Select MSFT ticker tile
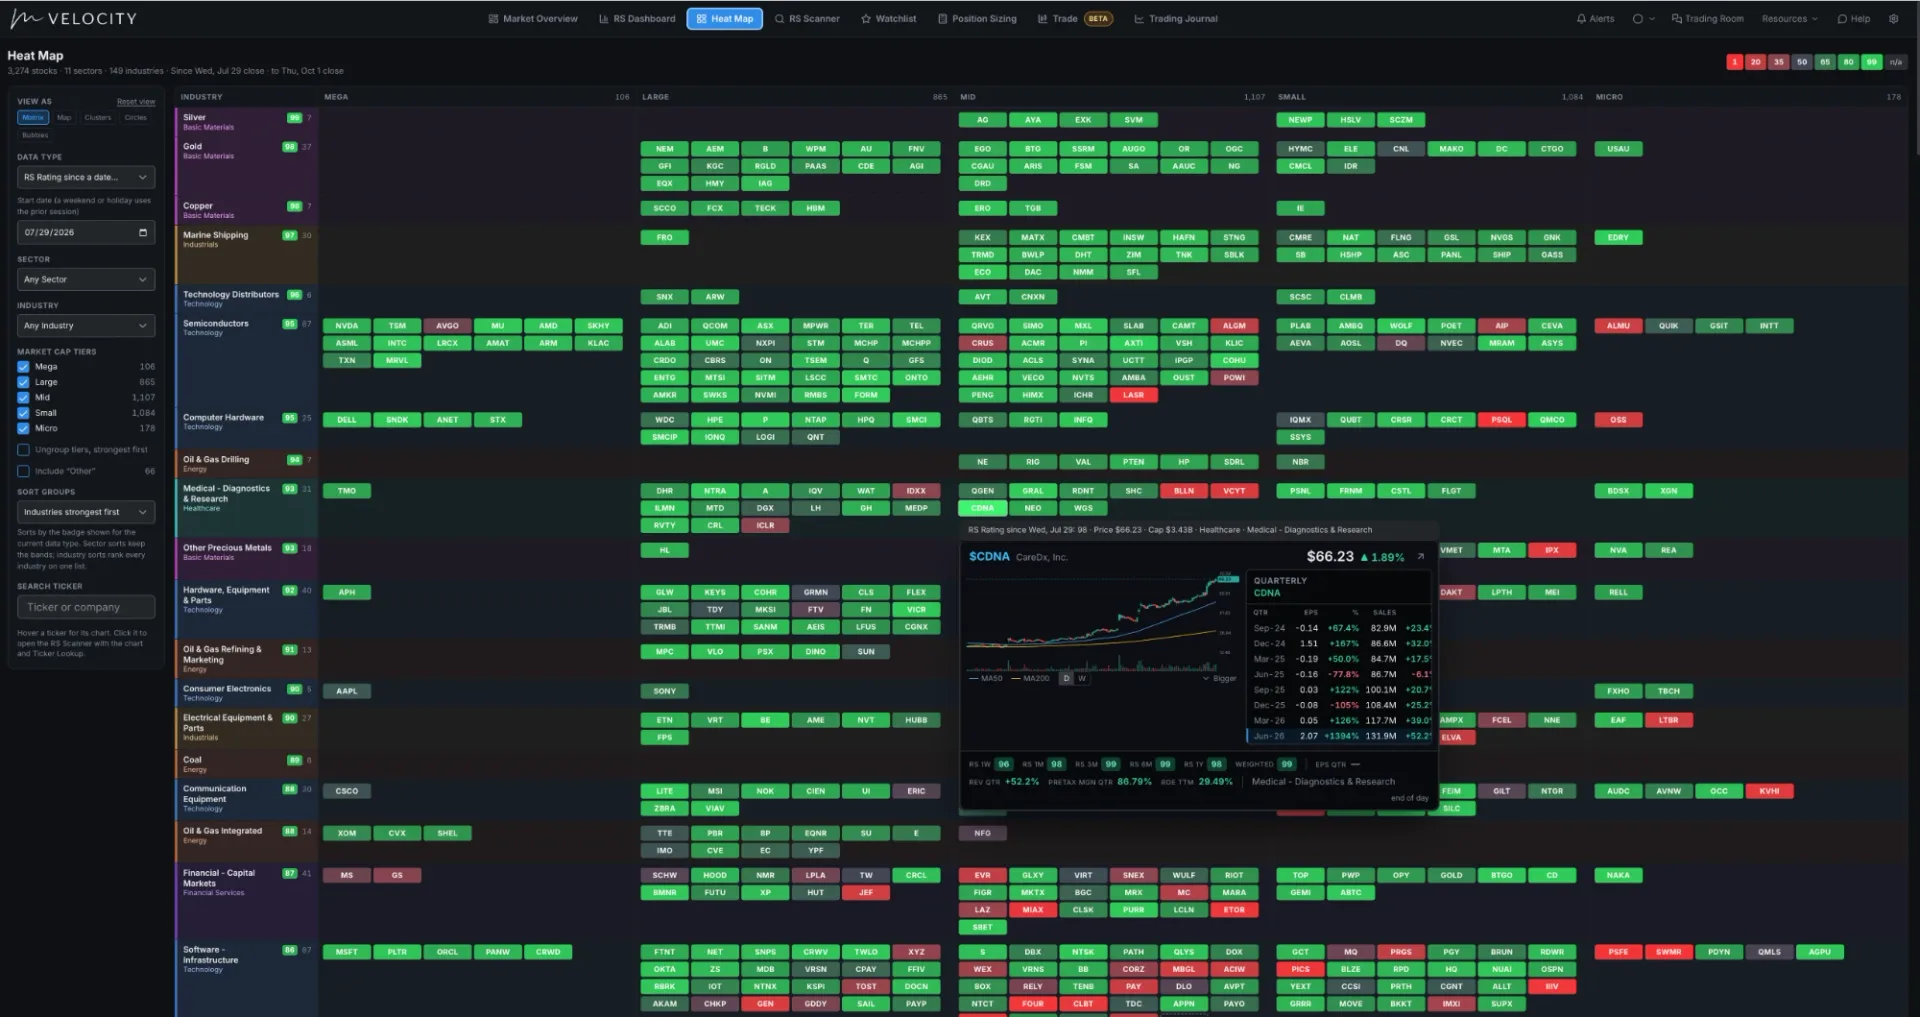Image resolution: width=1920 pixels, height=1017 pixels. (347, 952)
